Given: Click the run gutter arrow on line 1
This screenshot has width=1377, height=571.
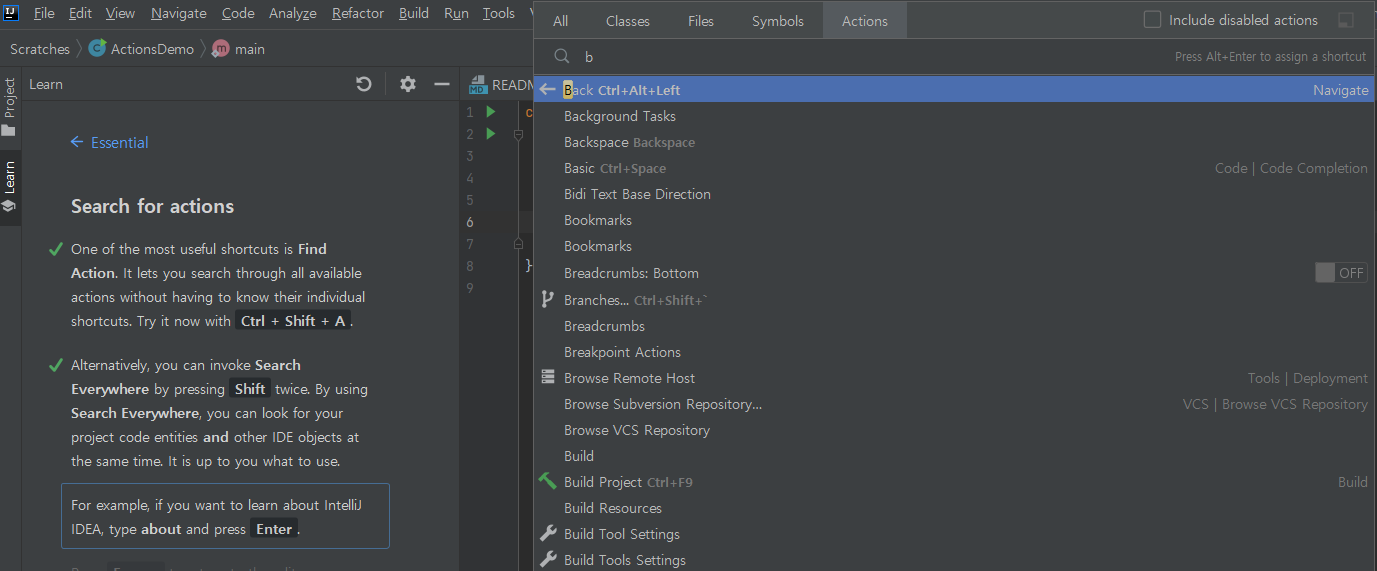Looking at the screenshot, I should coord(491,111).
